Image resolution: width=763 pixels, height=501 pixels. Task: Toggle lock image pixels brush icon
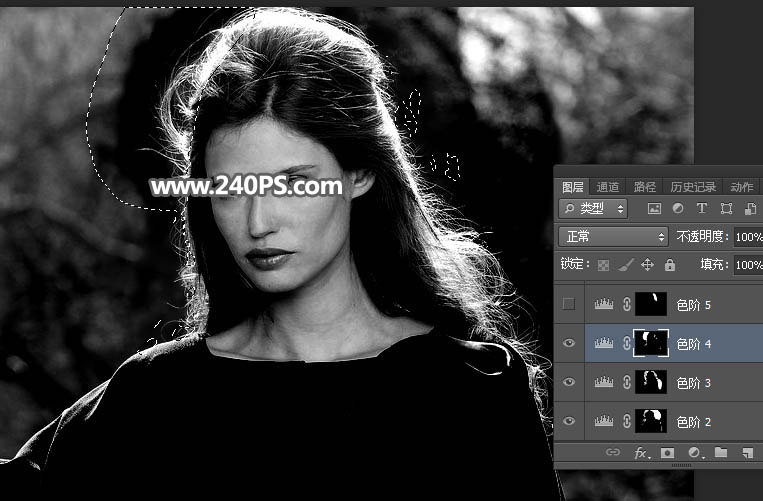click(626, 265)
